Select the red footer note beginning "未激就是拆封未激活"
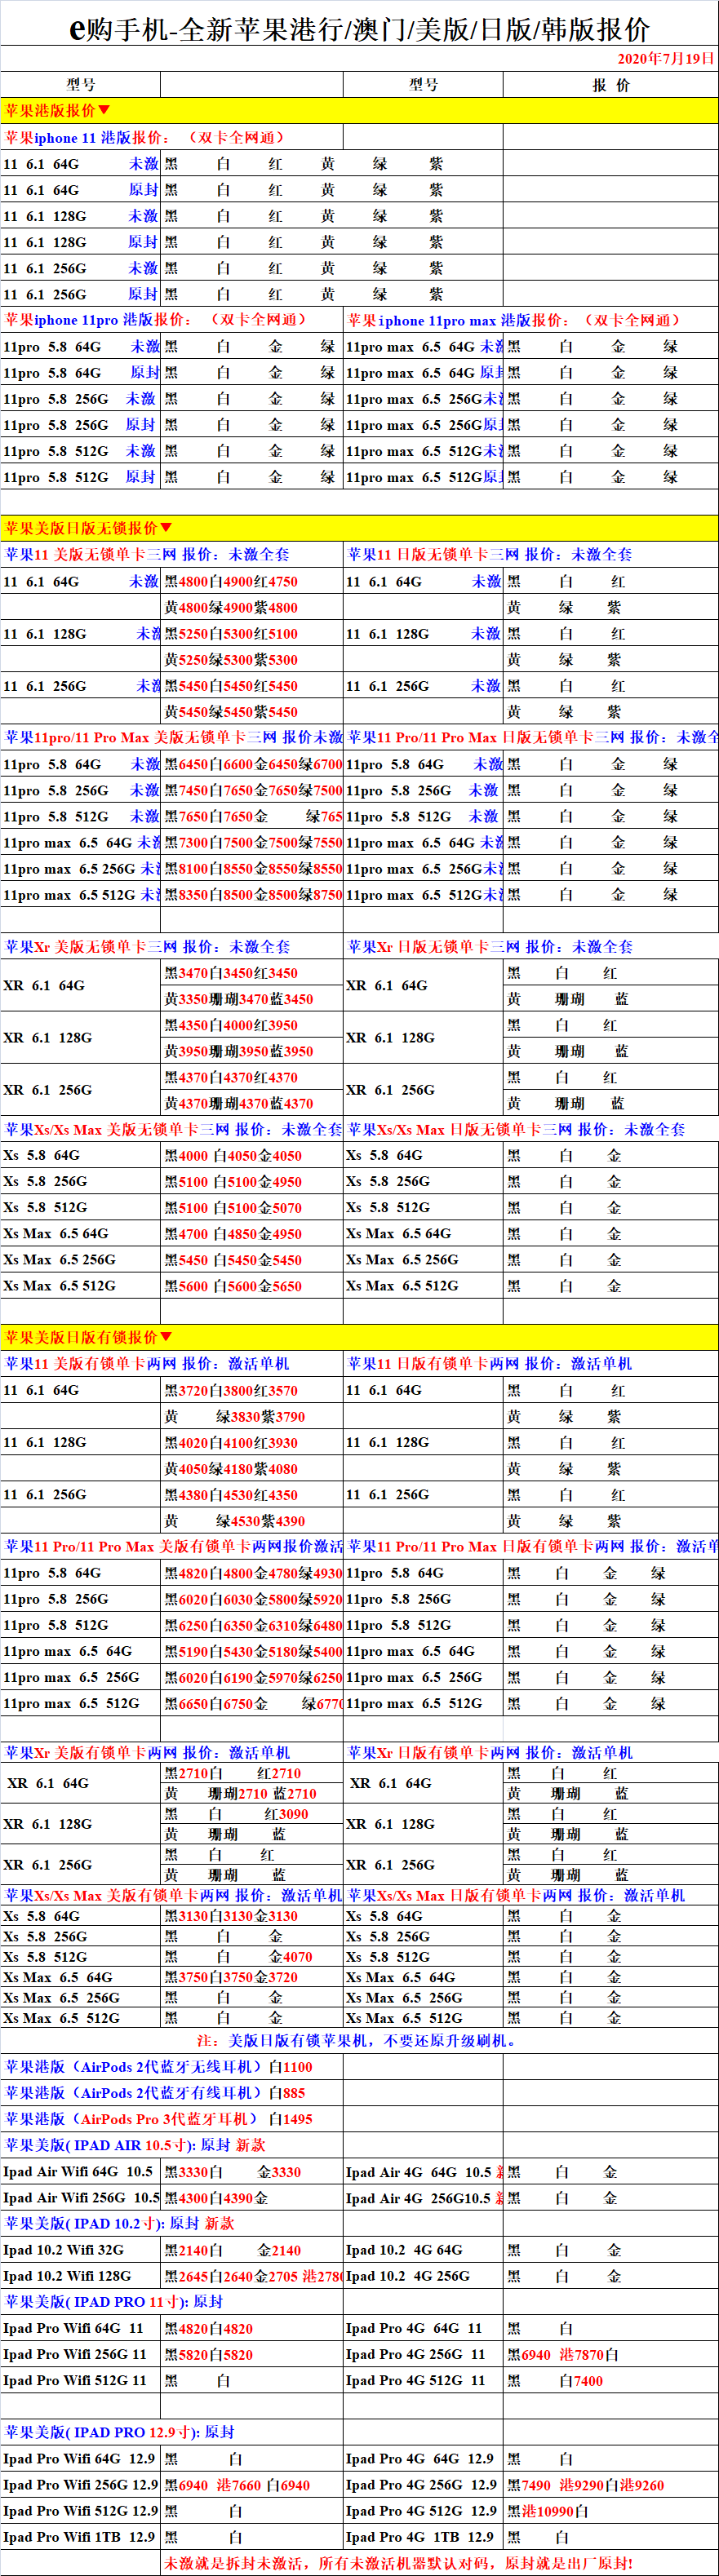The image size is (719, 2576). point(399,2563)
